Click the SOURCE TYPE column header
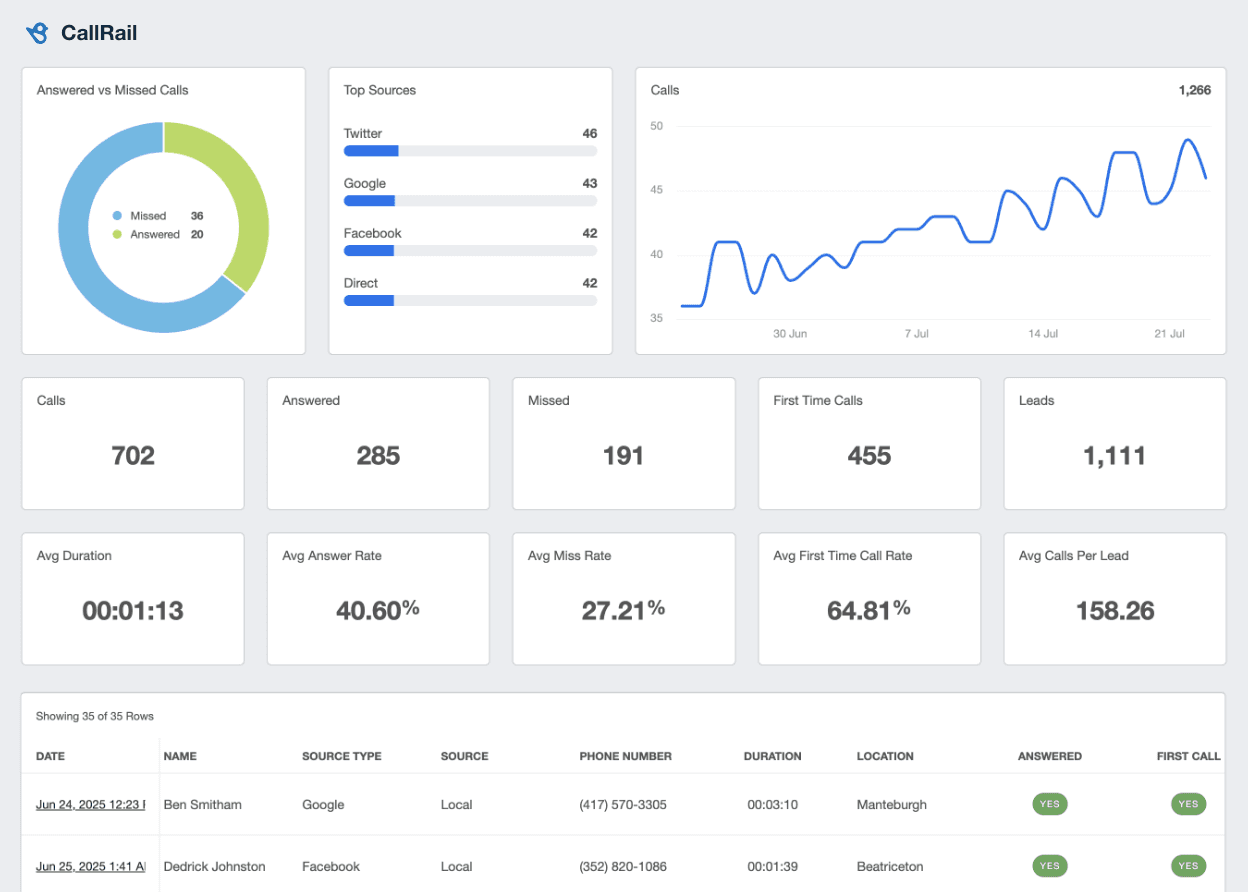This screenshot has height=892, width=1248. [x=341, y=756]
